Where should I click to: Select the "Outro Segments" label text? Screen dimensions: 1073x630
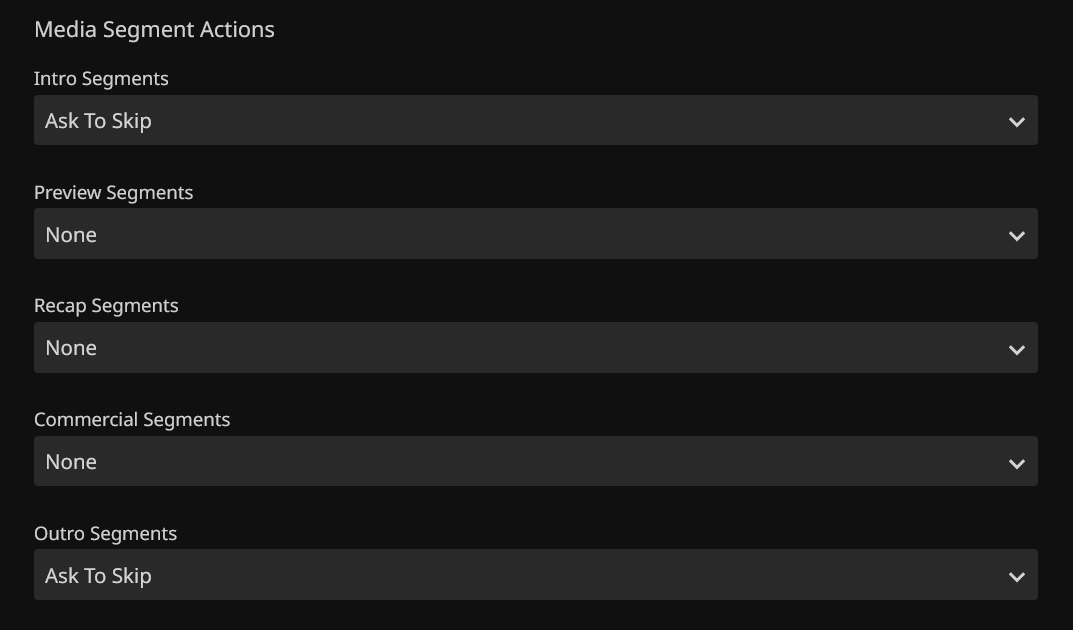click(105, 534)
